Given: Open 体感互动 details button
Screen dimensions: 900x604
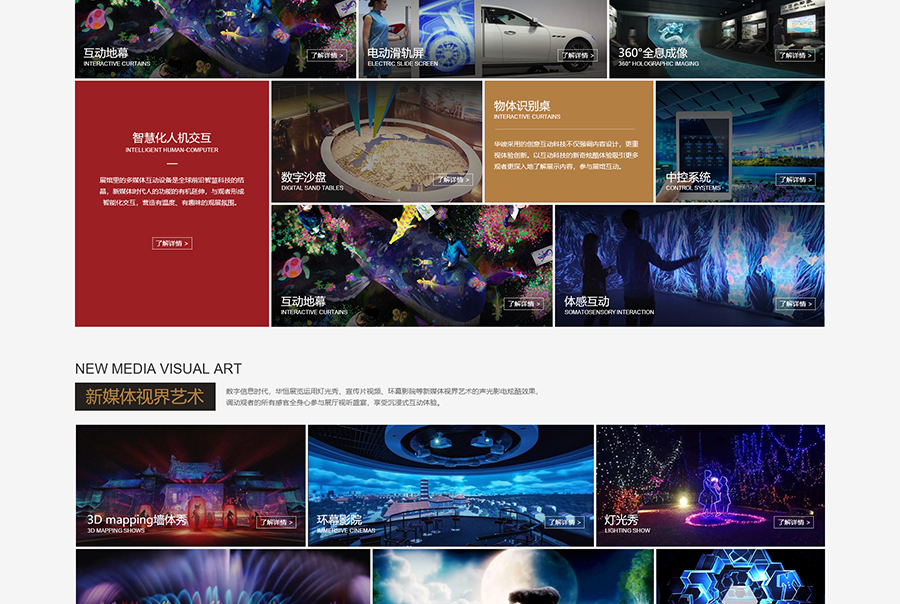Looking at the screenshot, I should click(795, 304).
